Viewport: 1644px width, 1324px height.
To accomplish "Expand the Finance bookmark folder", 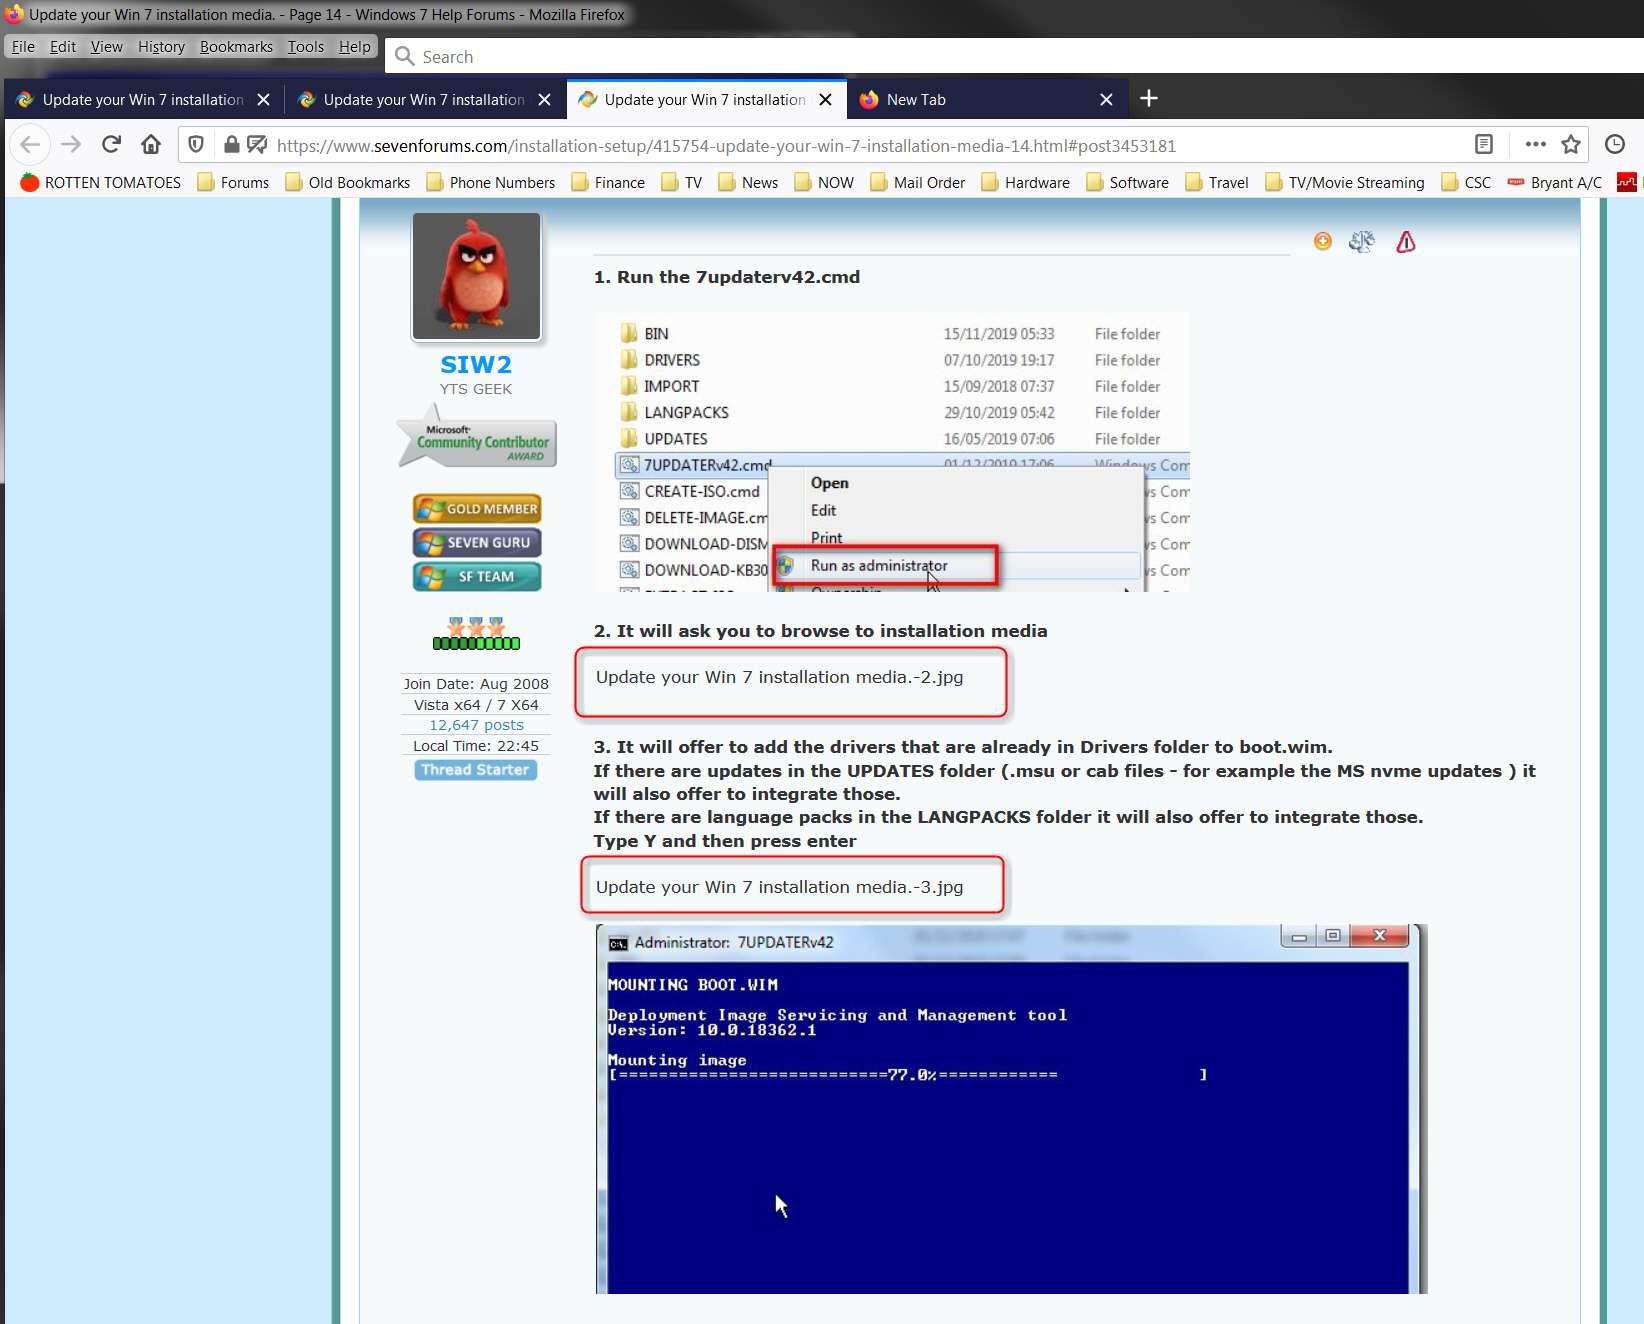I will 608,182.
